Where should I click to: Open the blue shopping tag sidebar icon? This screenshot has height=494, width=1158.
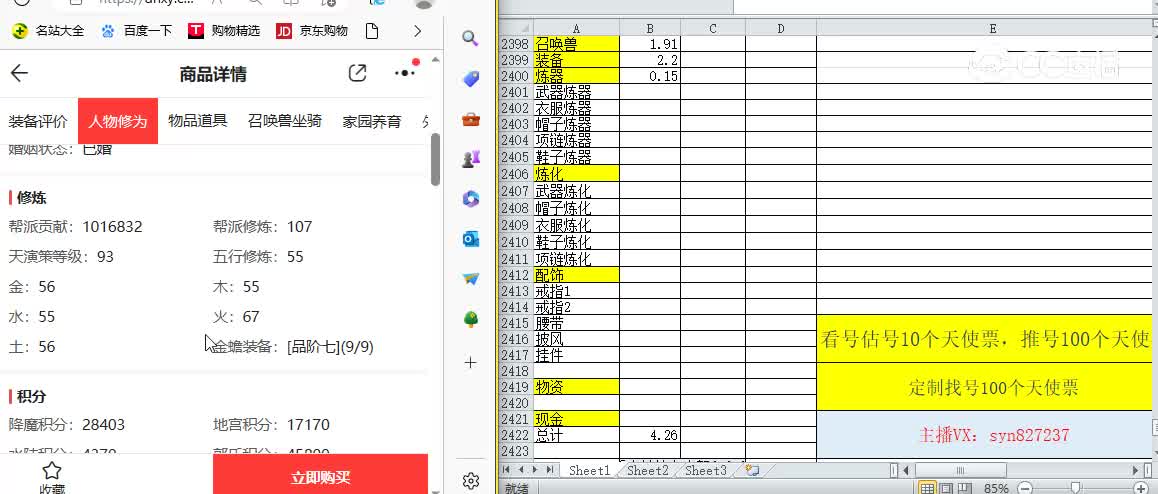[470, 79]
